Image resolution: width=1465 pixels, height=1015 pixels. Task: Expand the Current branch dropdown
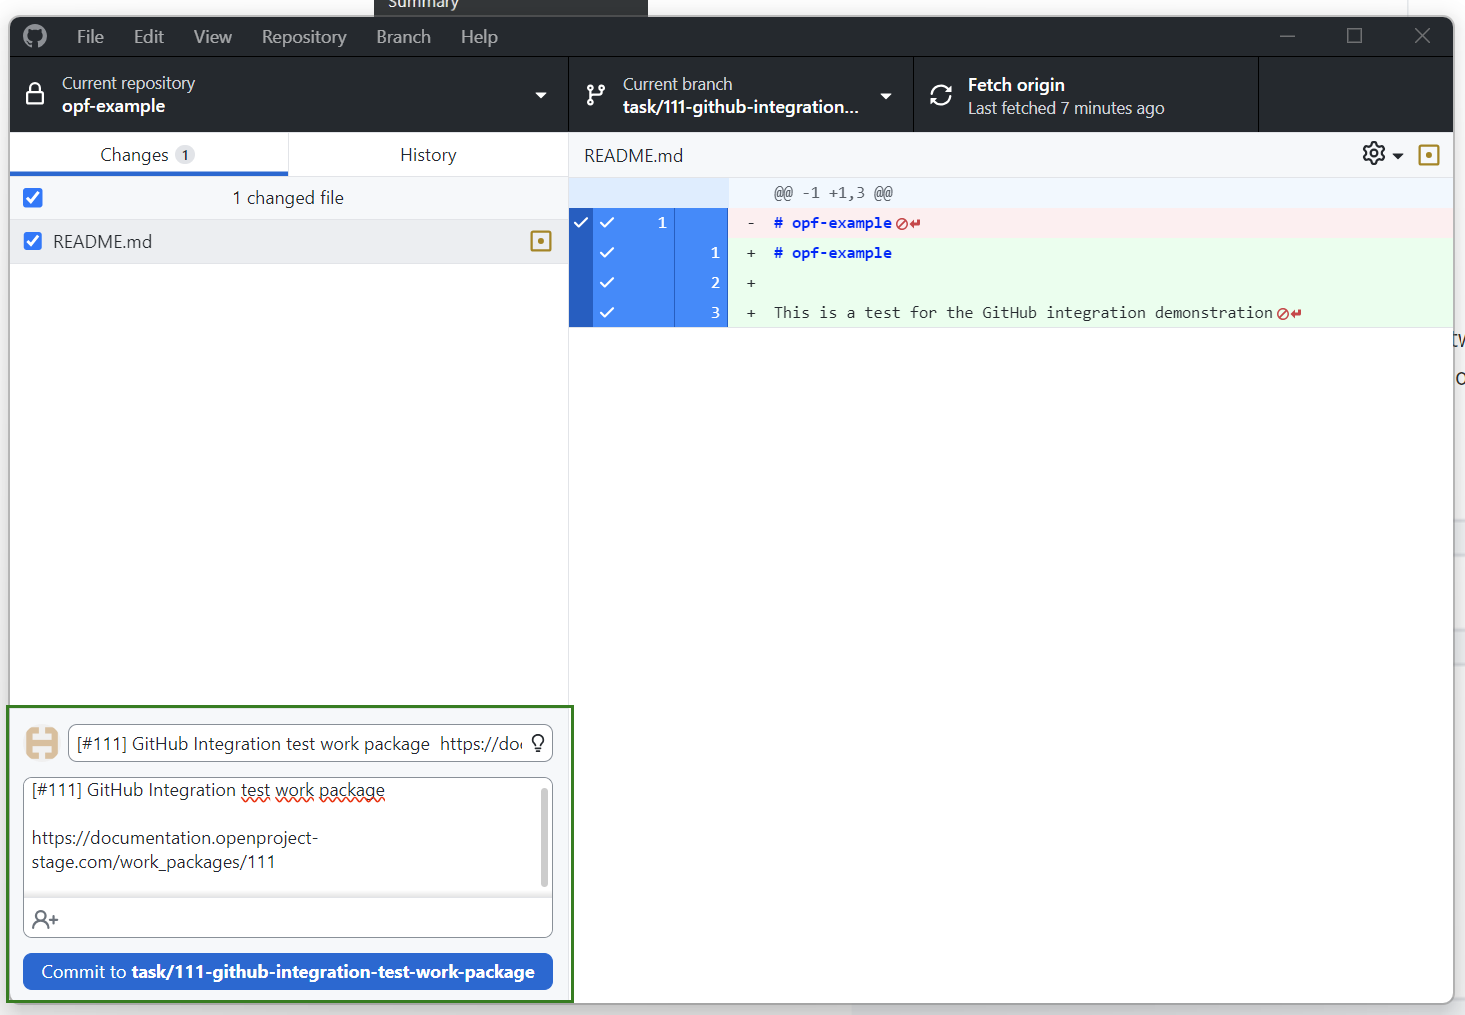coord(884,94)
